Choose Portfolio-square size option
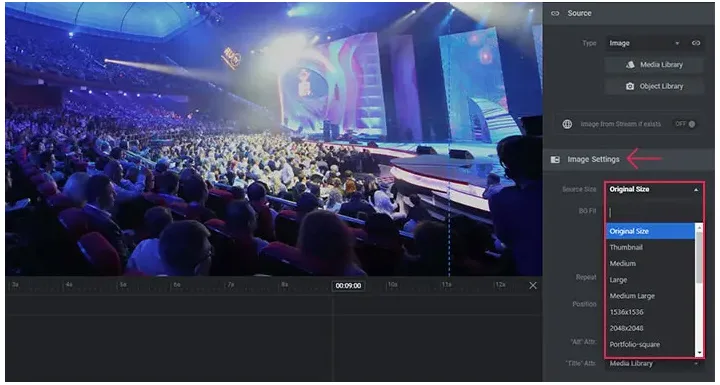The width and height of the screenshot is (720, 385). (x=650, y=344)
